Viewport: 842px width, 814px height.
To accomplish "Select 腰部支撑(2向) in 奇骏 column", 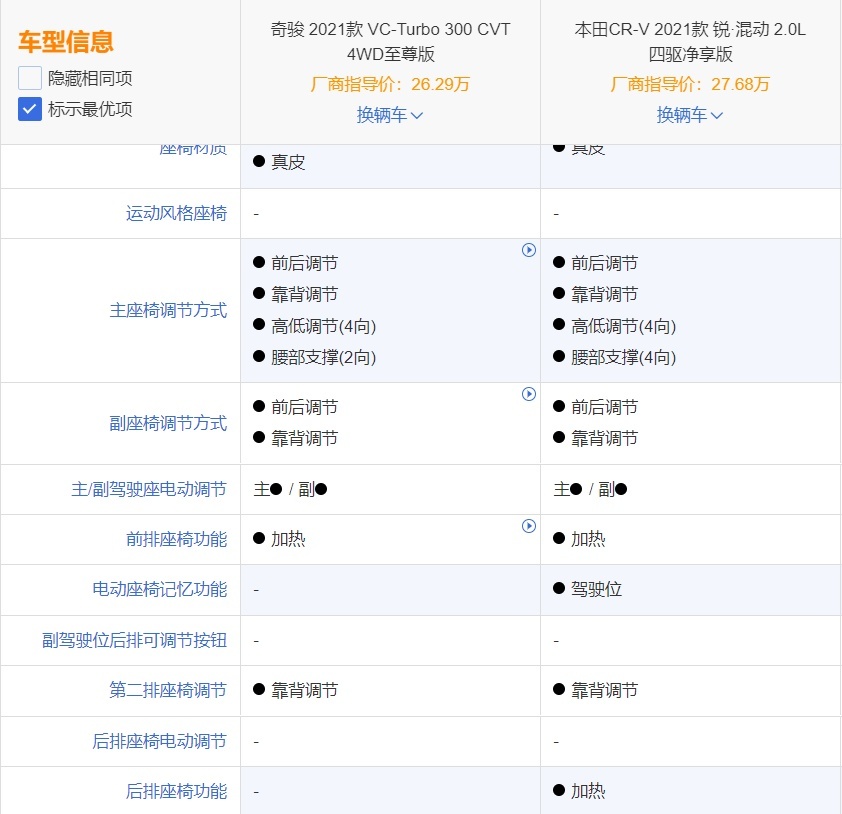I will (323, 357).
